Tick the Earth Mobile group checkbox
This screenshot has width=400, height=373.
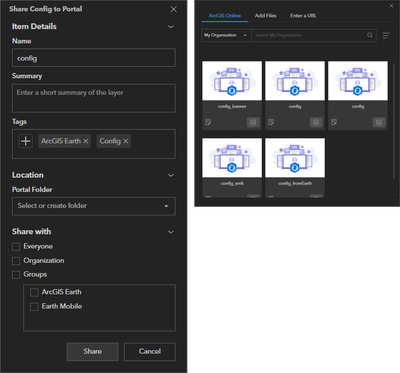[34, 307]
